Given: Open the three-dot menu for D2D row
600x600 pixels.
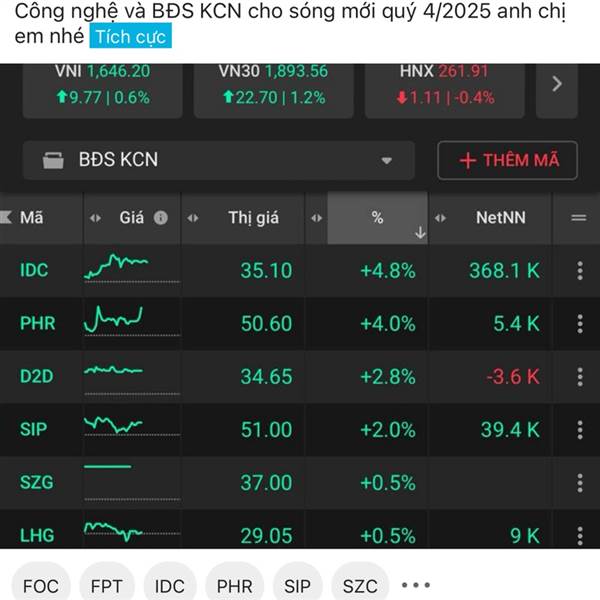Looking at the screenshot, I should pyautogui.click(x=580, y=376).
